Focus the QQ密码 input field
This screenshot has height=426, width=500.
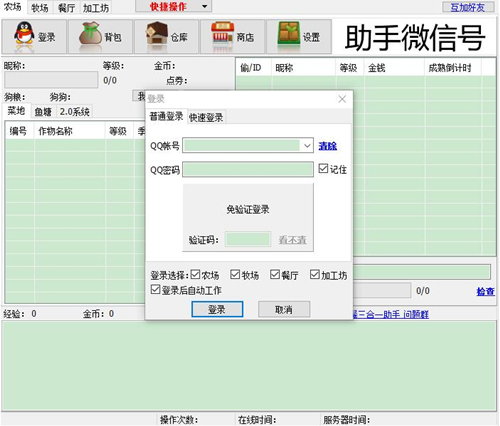248,170
